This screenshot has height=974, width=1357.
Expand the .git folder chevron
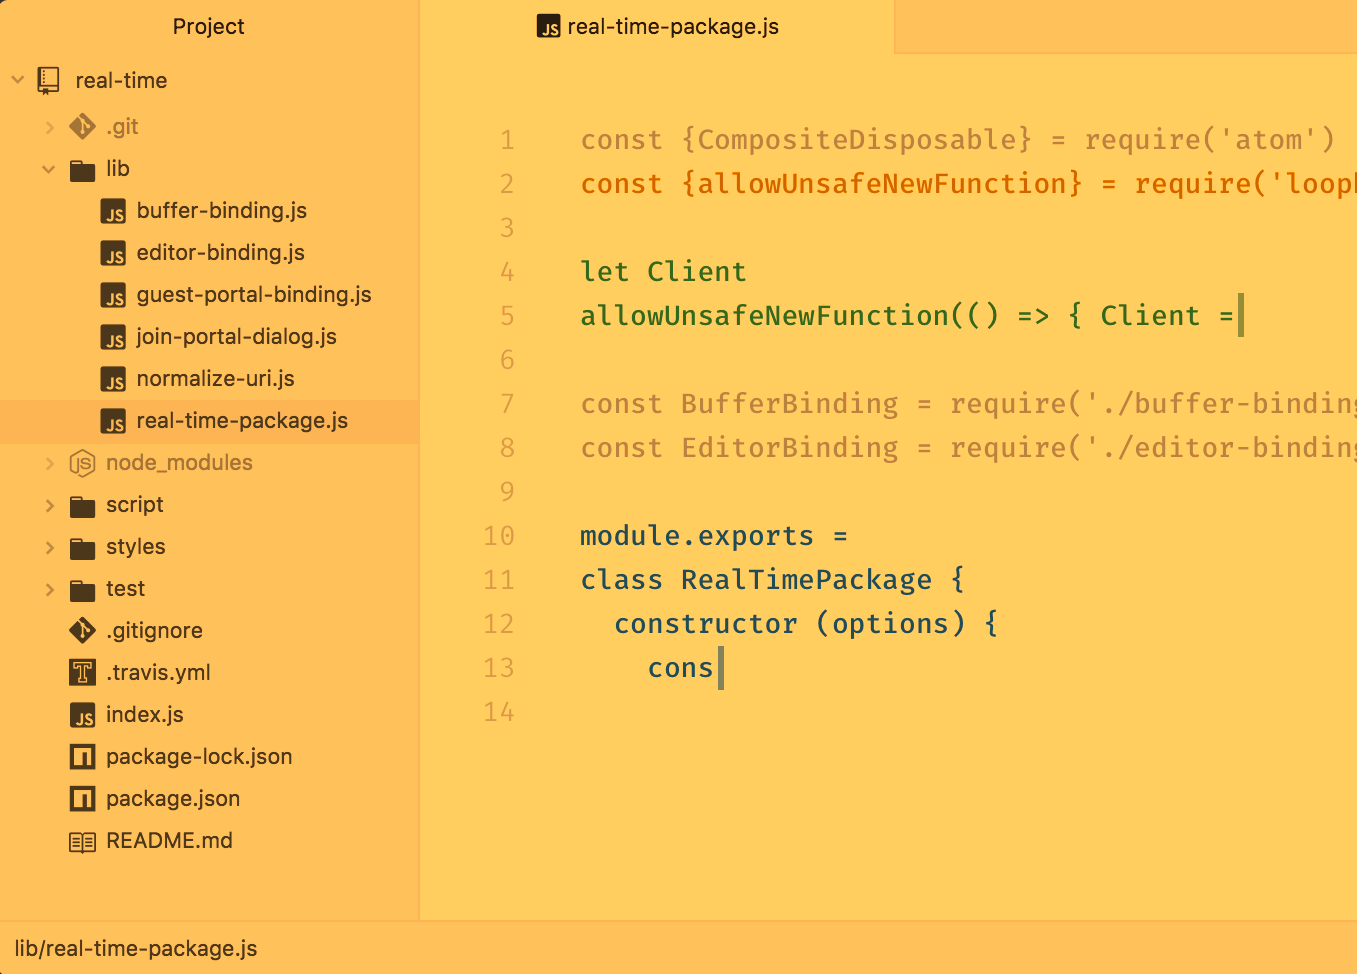[49, 127]
